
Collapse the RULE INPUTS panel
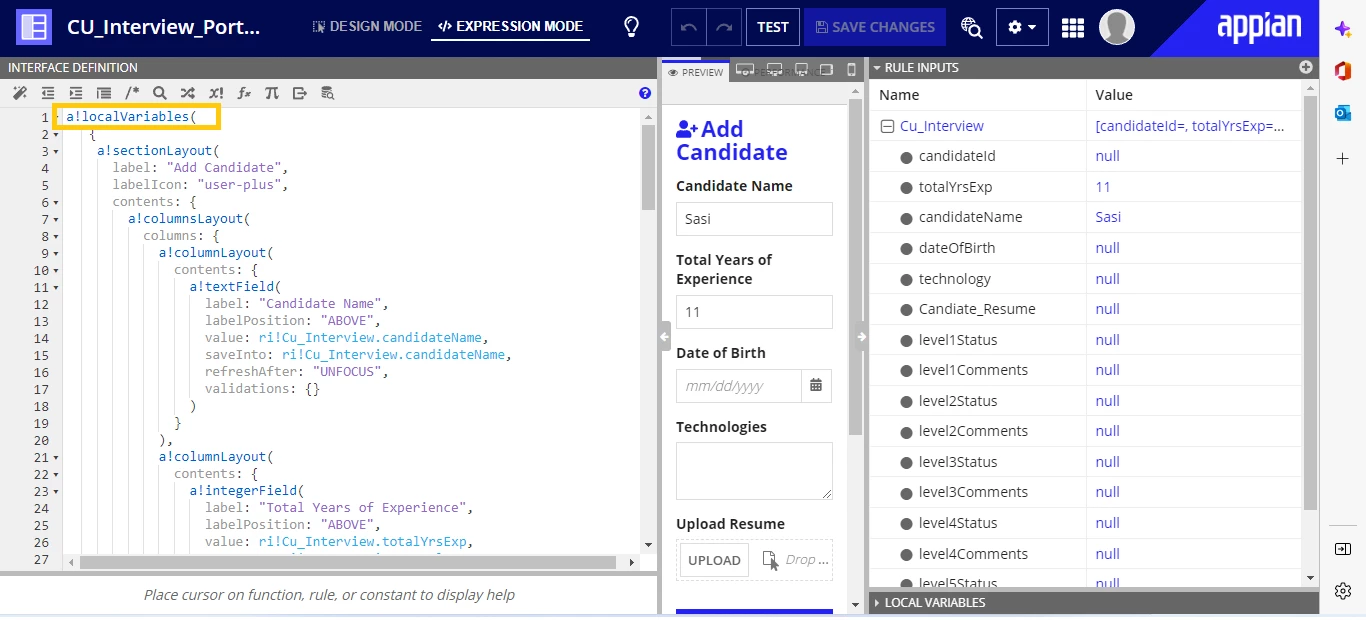[877, 67]
